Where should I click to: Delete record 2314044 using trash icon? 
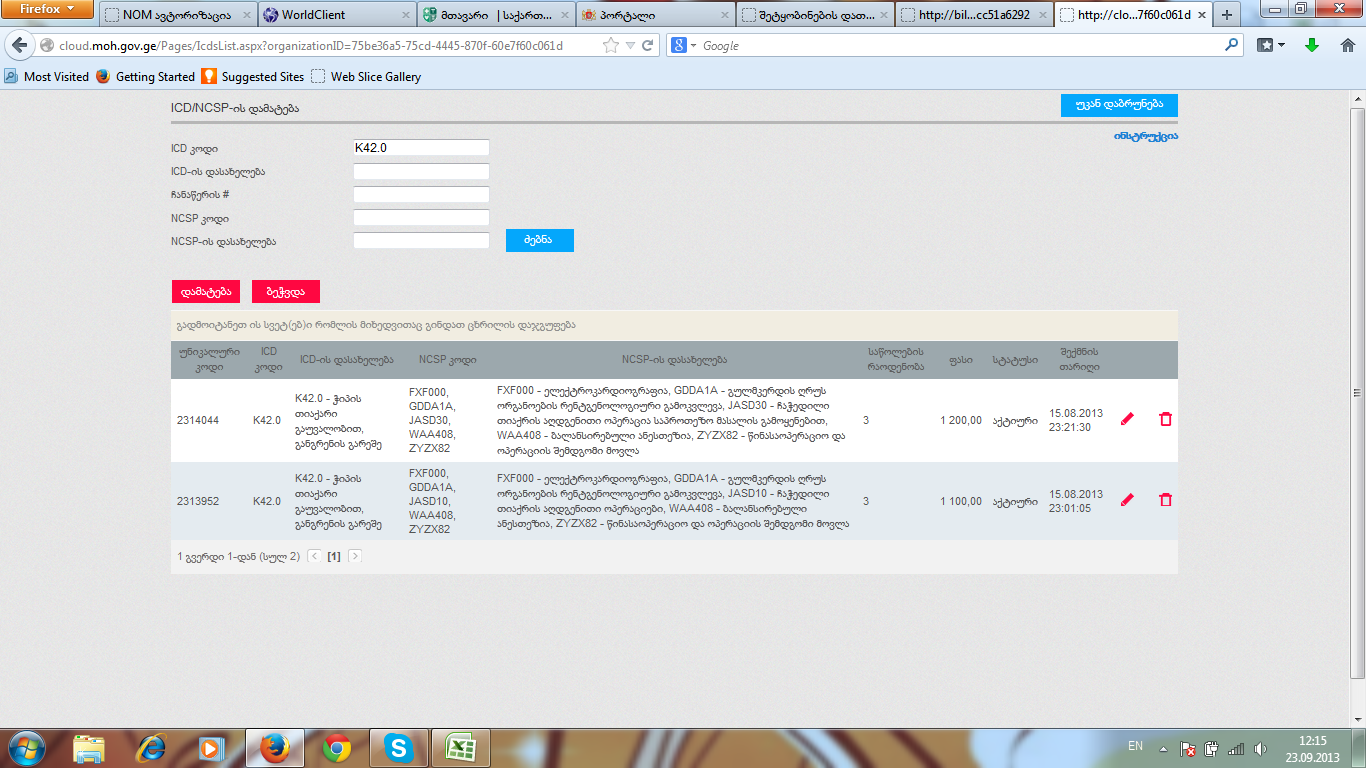[1165, 420]
